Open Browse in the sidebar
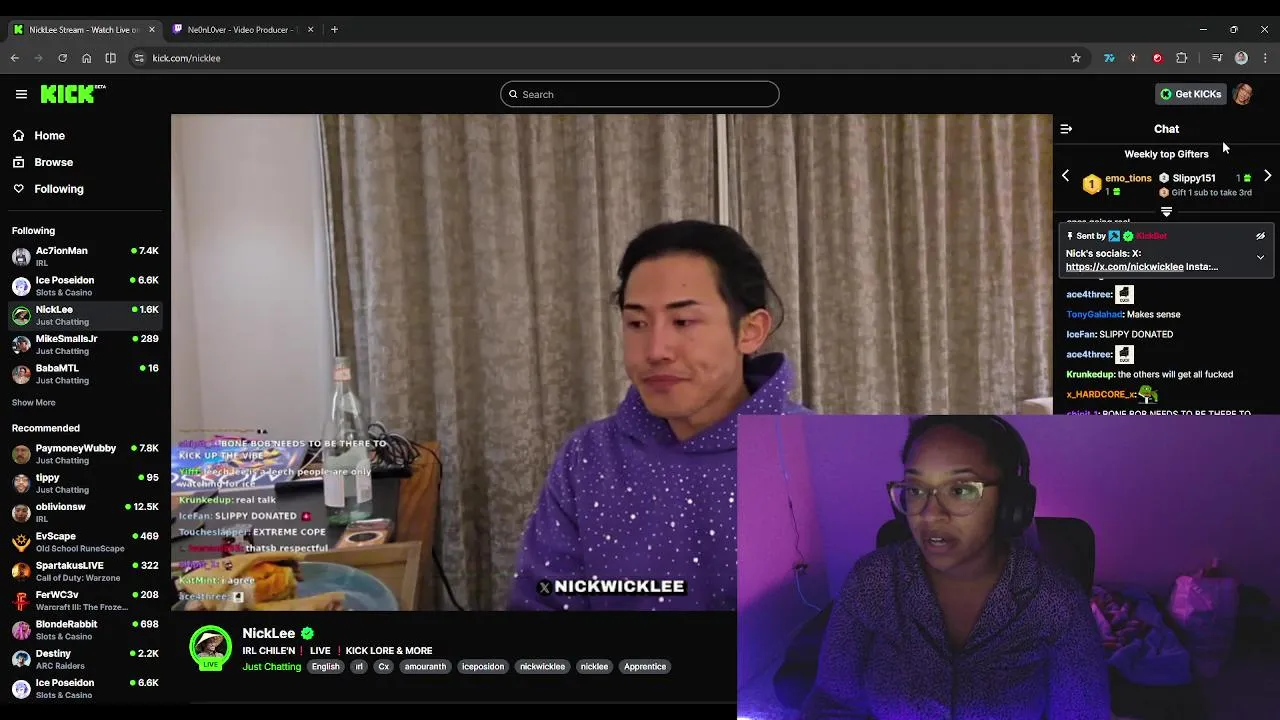 53,162
